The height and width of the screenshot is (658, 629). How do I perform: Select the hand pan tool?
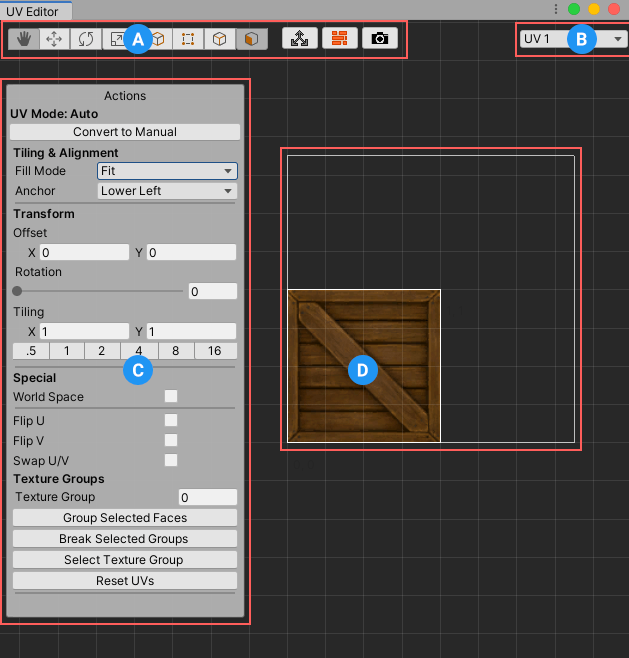22,39
